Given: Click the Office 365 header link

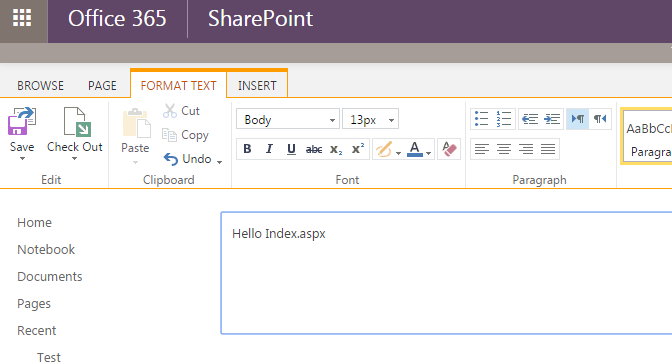Looking at the screenshot, I should [117, 18].
